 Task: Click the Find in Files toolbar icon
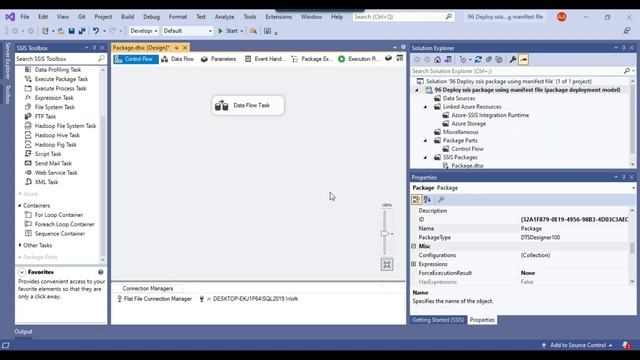click(x=253, y=31)
